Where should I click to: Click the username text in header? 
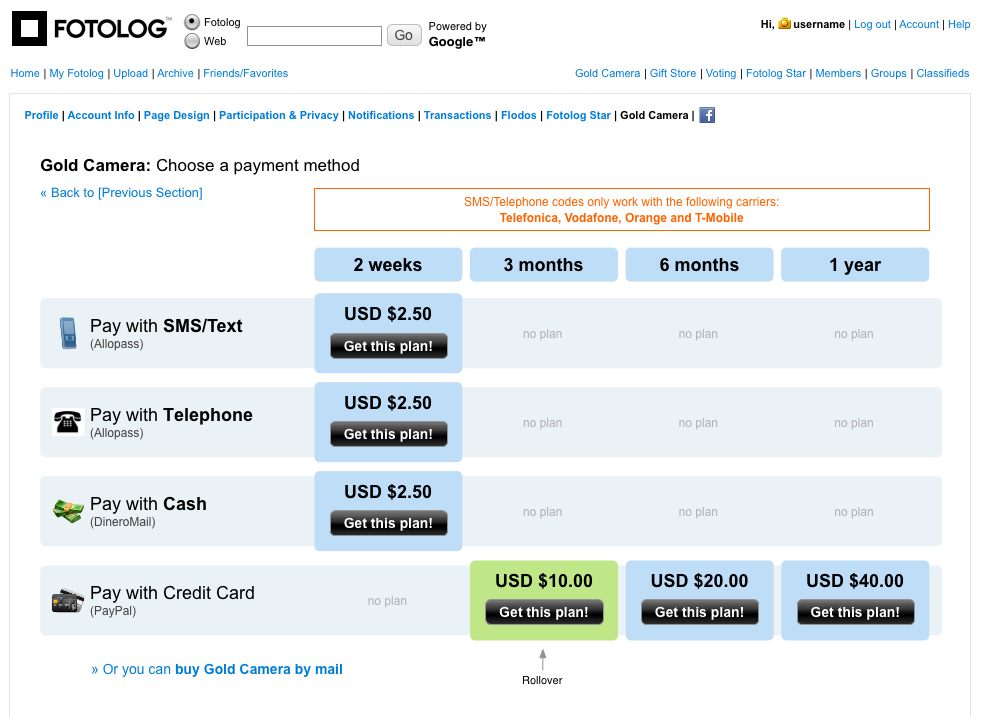coord(819,24)
